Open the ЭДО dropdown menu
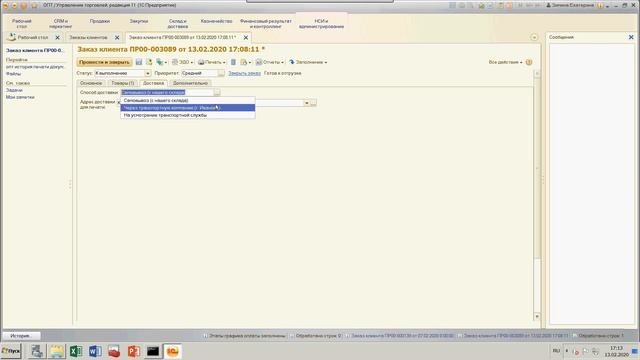The width and height of the screenshot is (640, 360). (182, 62)
